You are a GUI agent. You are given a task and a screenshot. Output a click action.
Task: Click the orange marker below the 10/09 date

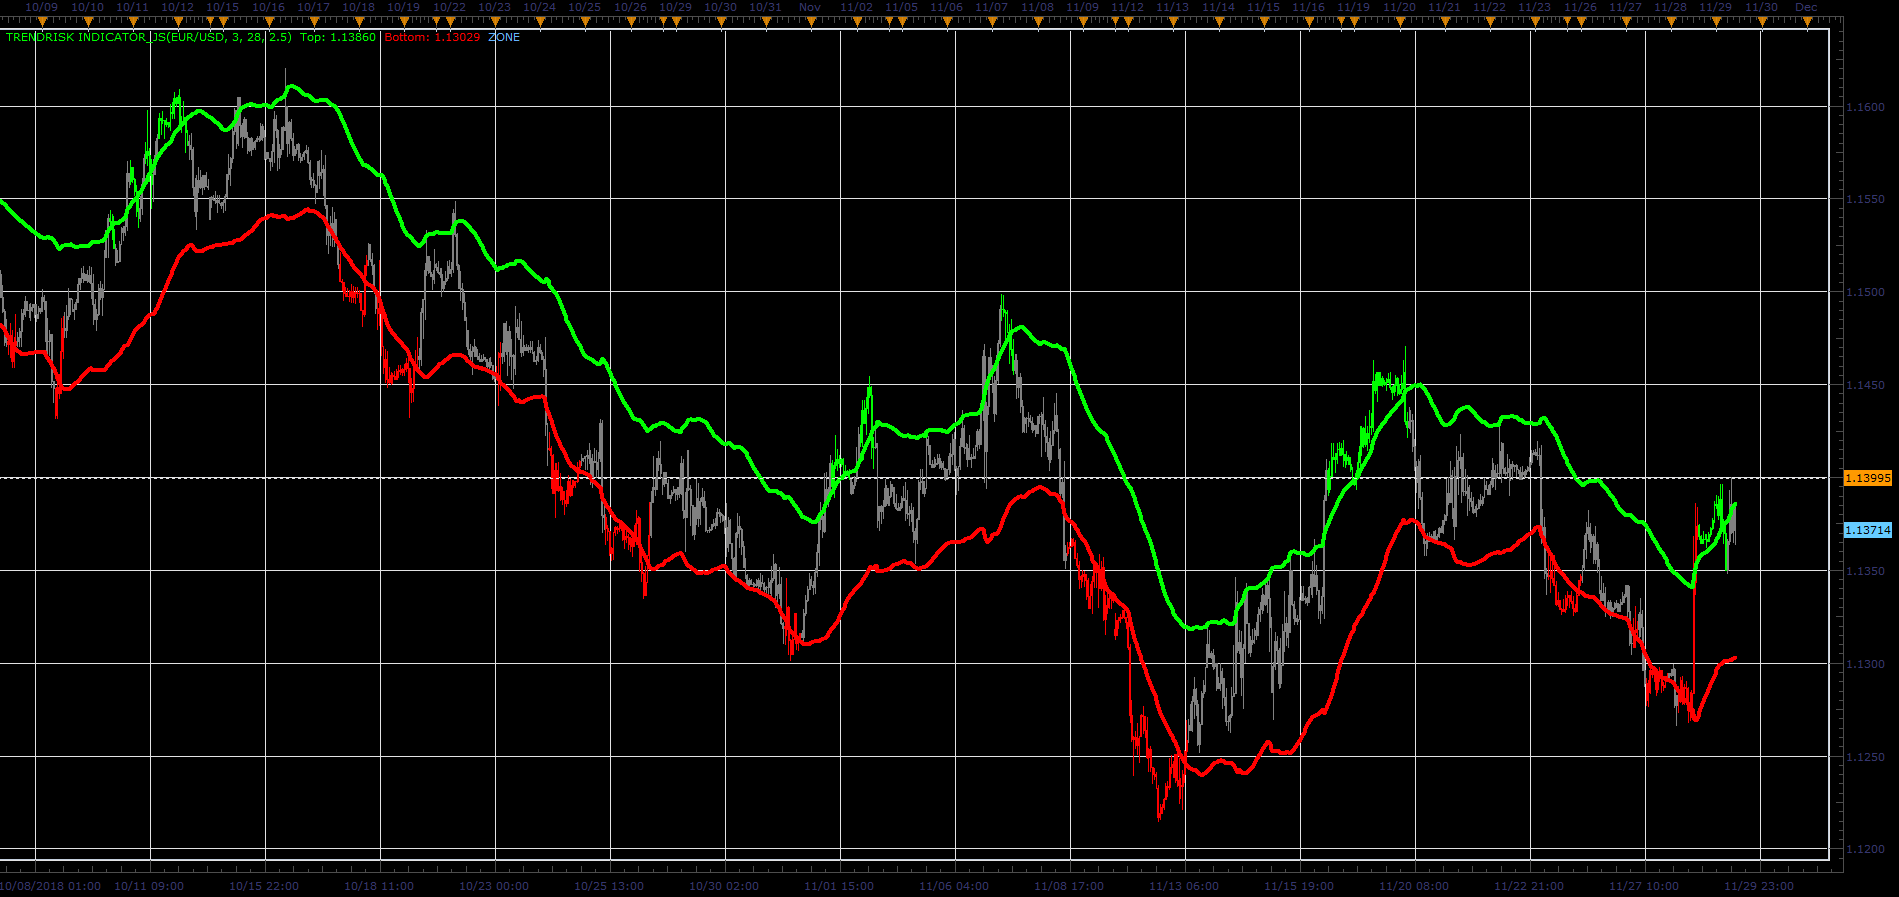tap(42, 21)
